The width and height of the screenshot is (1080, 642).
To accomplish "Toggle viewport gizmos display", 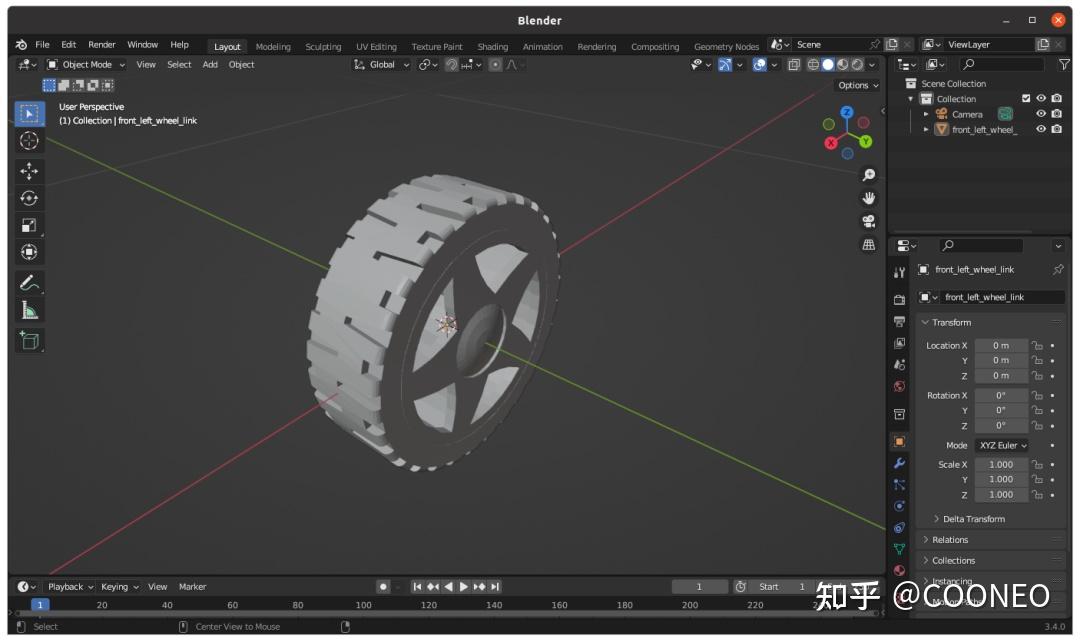I will click(725, 64).
